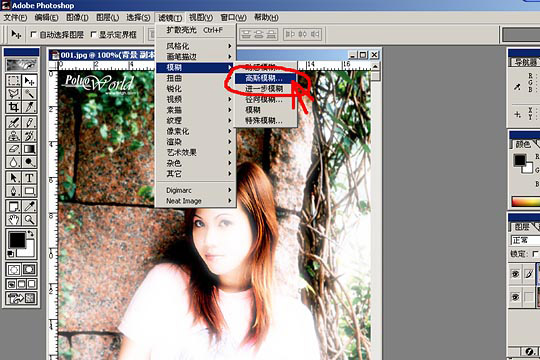Select the Eraser tool
The width and height of the screenshot is (540, 360).
(14, 149)
